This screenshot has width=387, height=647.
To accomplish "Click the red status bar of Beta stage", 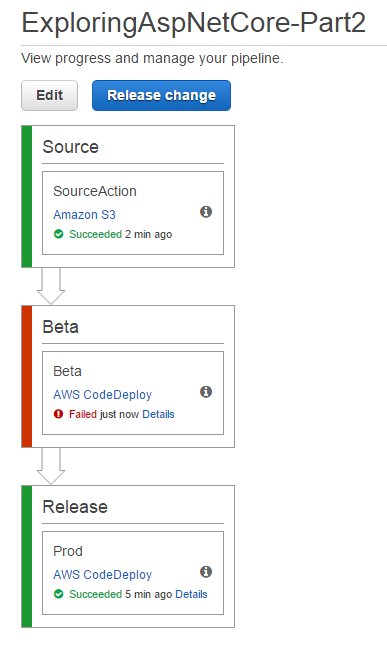I will (x=27, y=376).
